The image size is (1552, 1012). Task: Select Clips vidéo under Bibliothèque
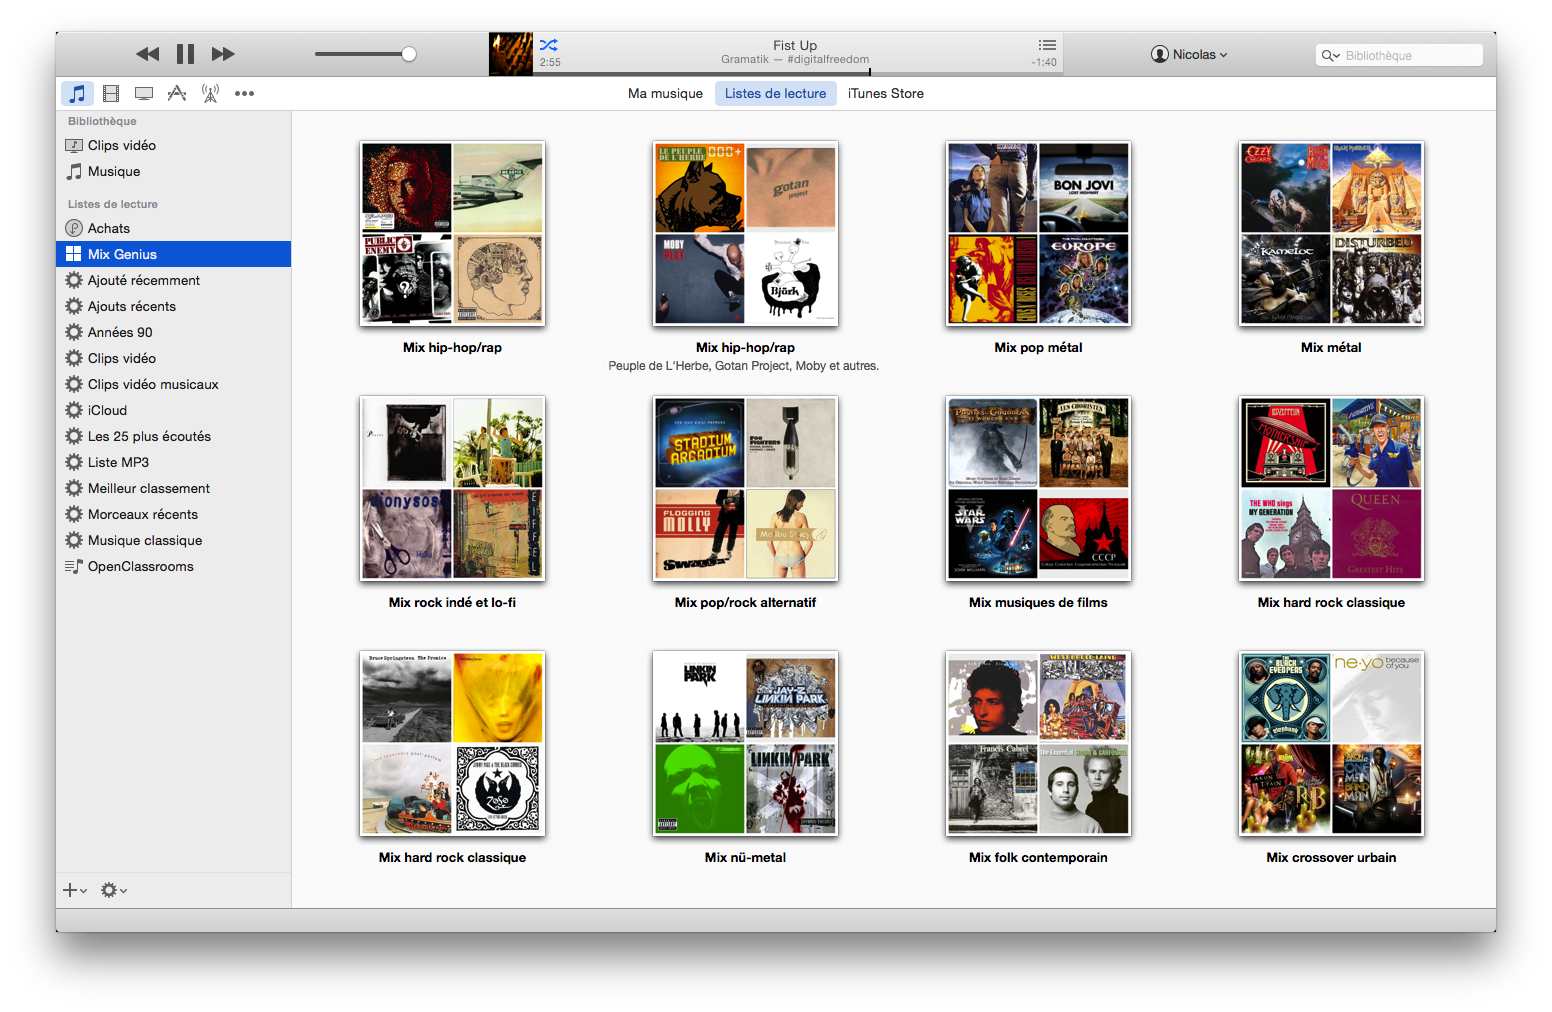[174, 145]
